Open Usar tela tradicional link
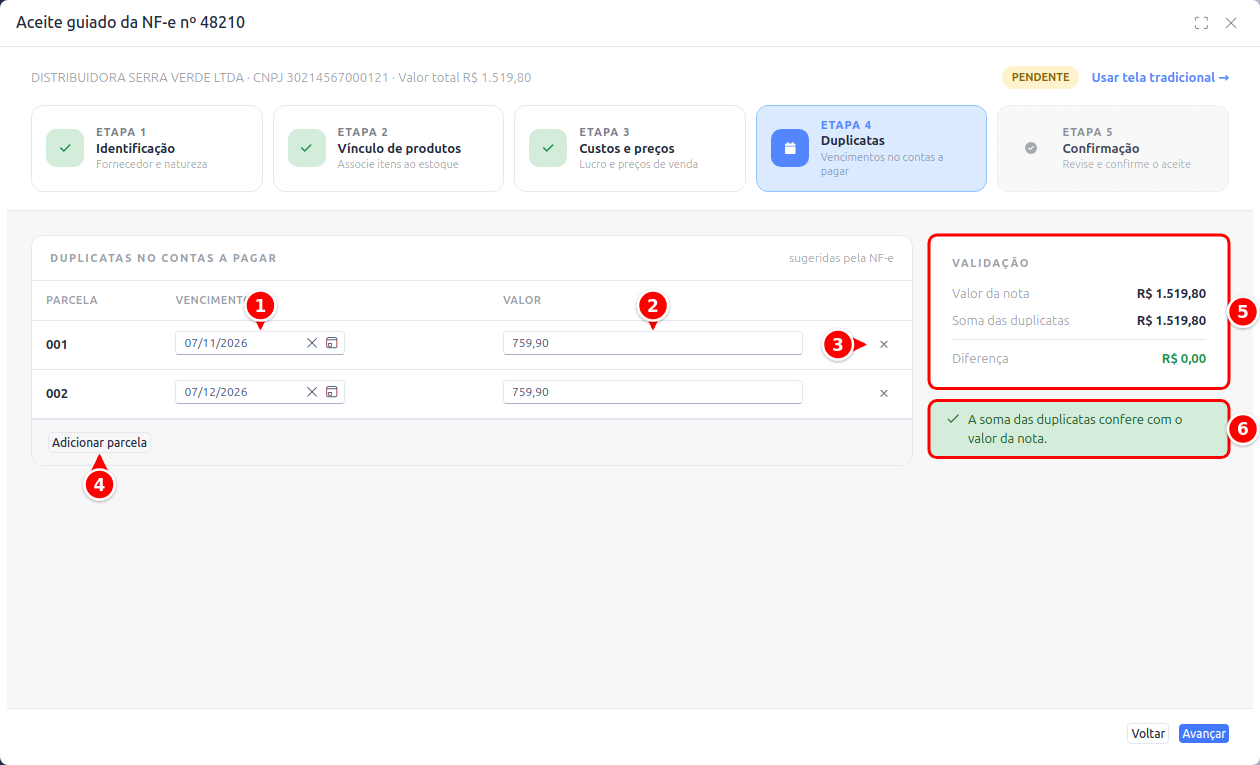 1160,77
